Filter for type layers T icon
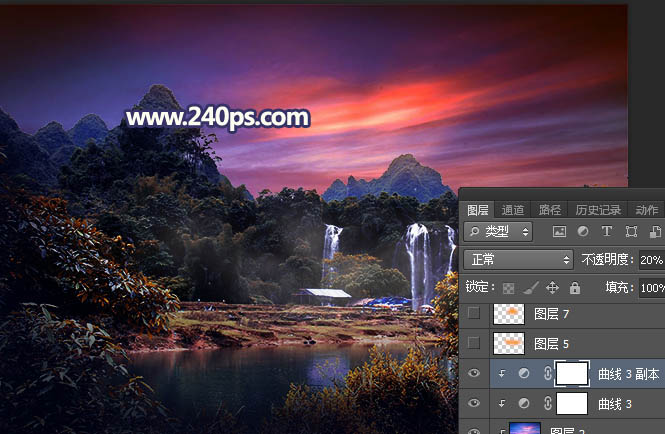Viewport: 665px width, 434px height. tap(606, 231)
